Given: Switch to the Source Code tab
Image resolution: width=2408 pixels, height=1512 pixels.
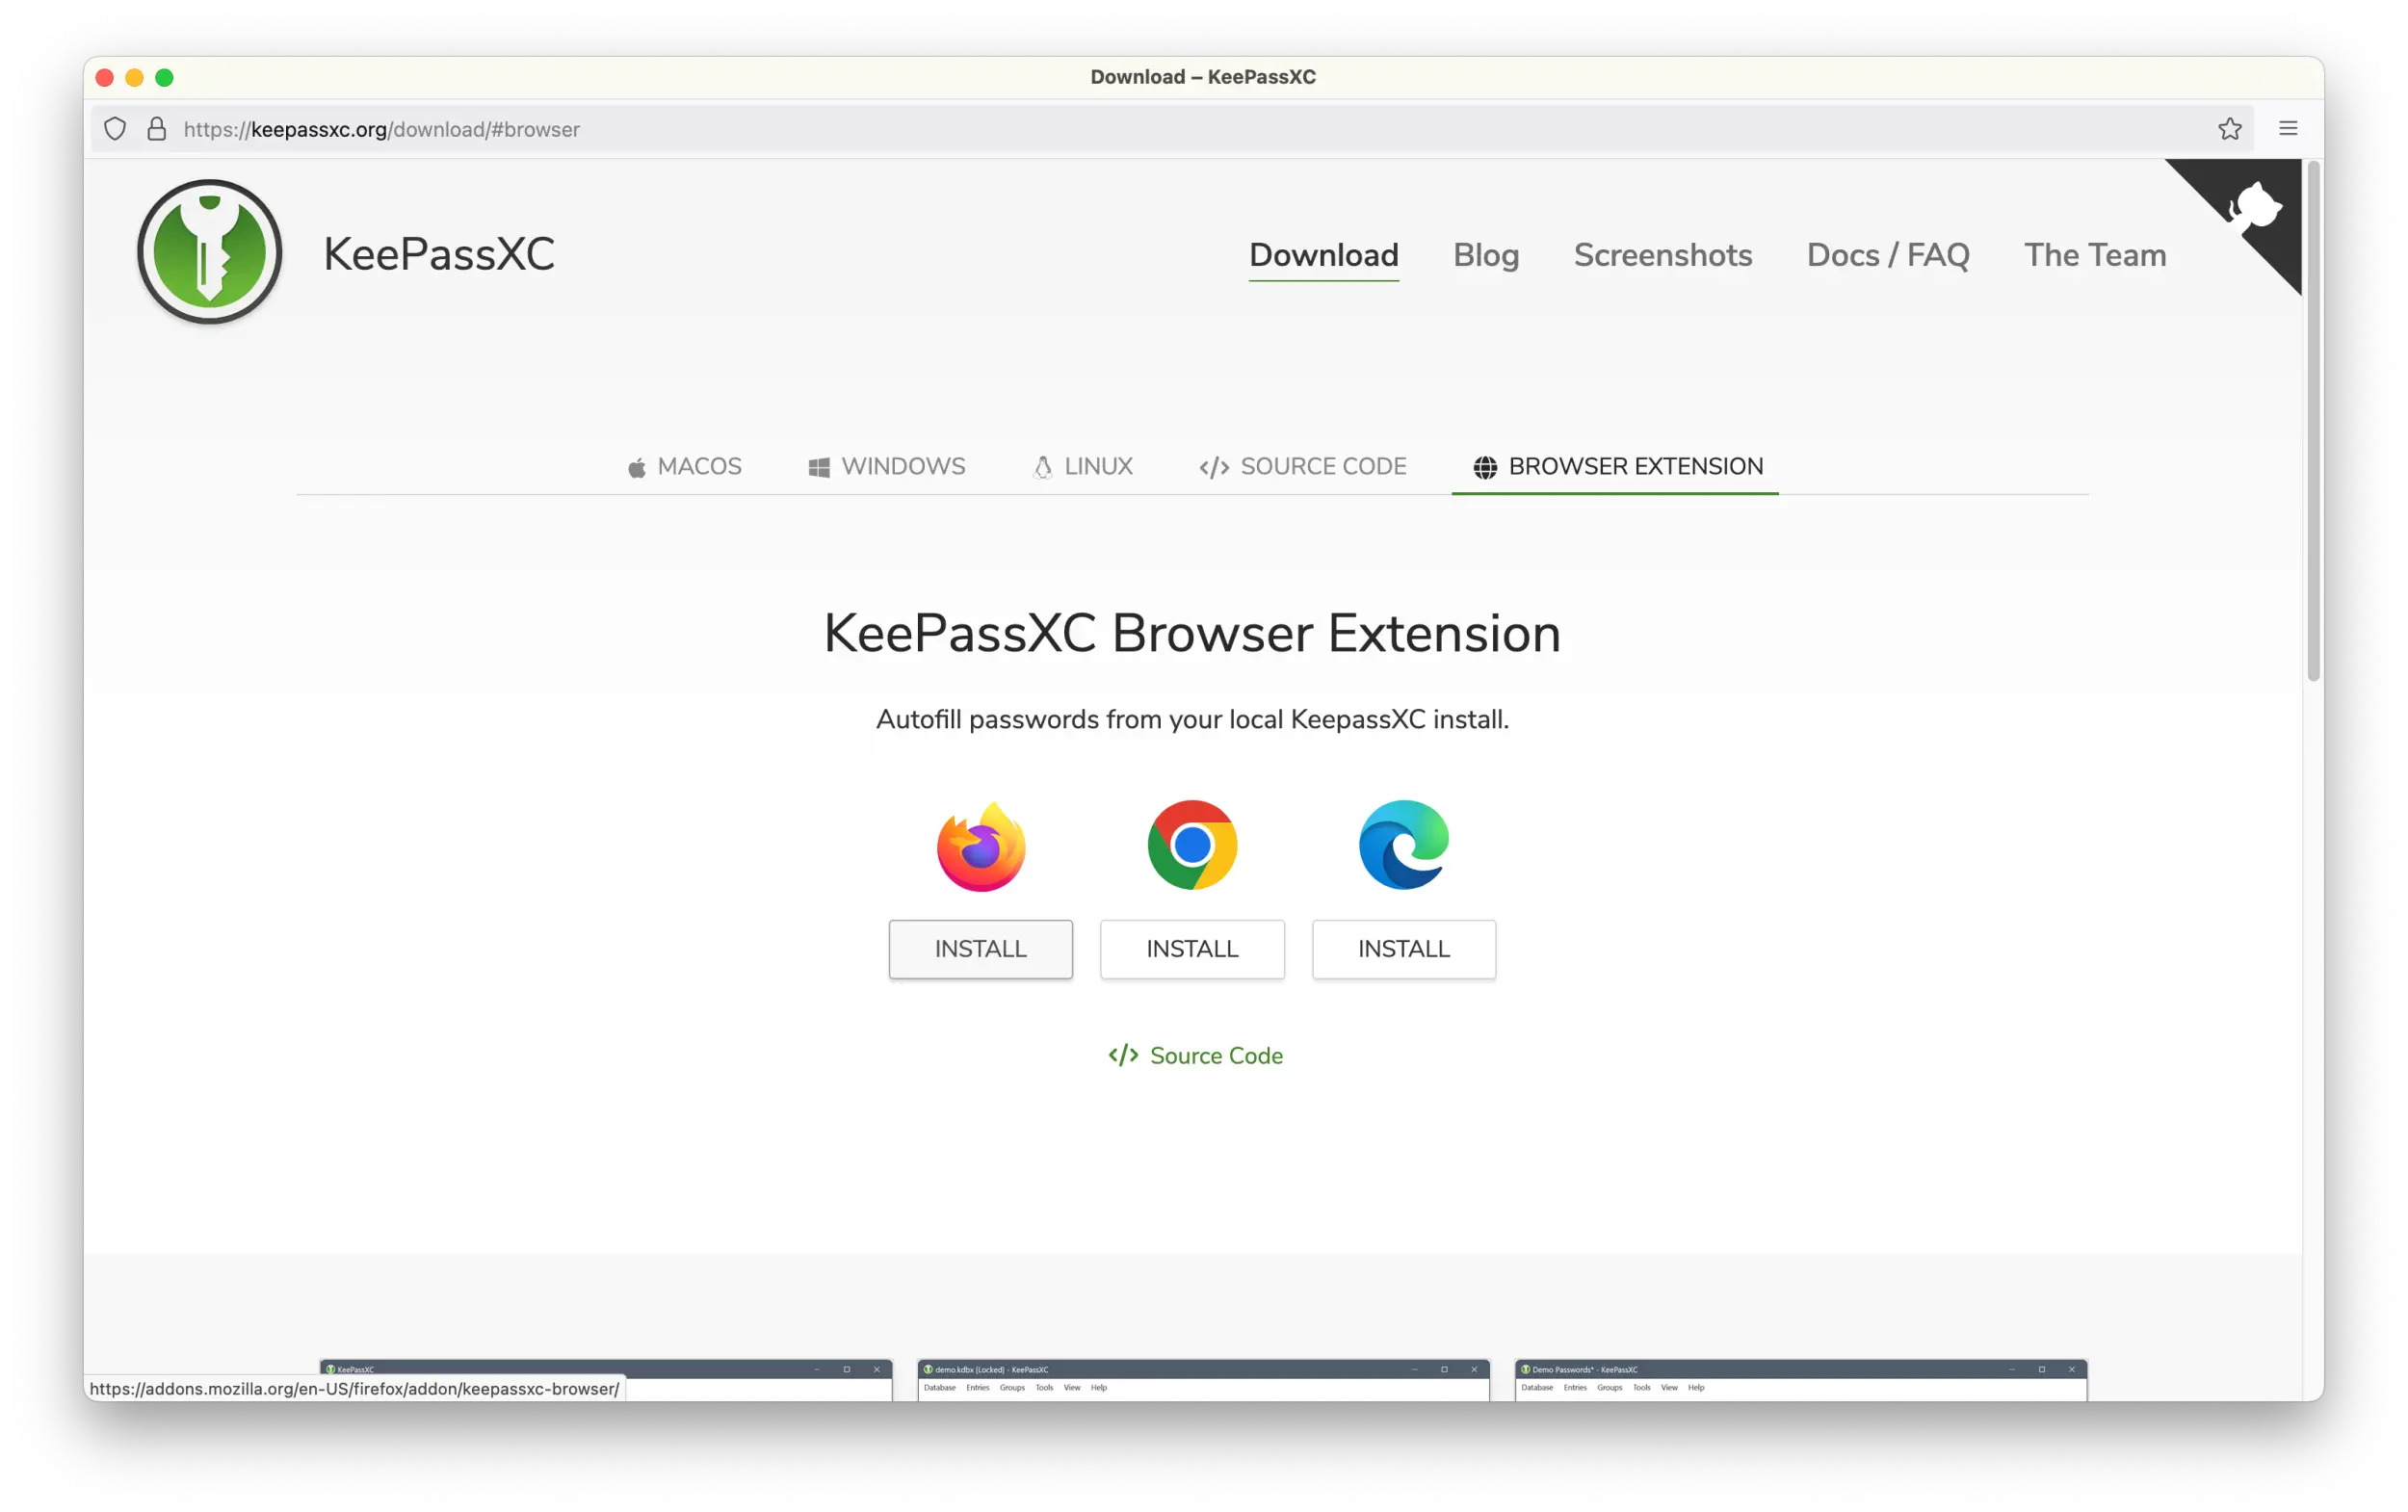Looking at the screenshot, I should point(1303,465).
